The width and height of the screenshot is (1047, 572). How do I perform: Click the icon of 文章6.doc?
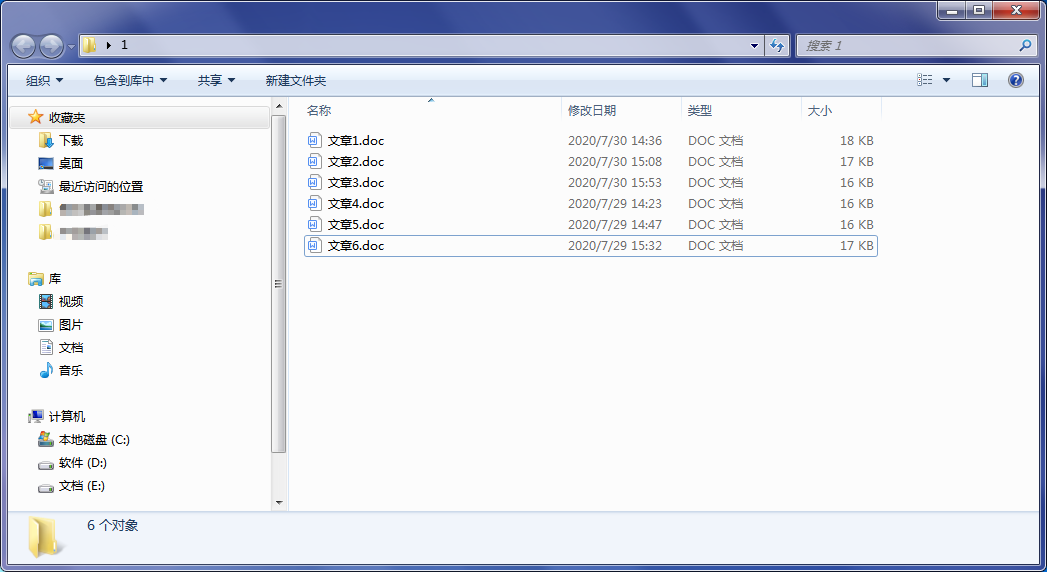point(315,246)
